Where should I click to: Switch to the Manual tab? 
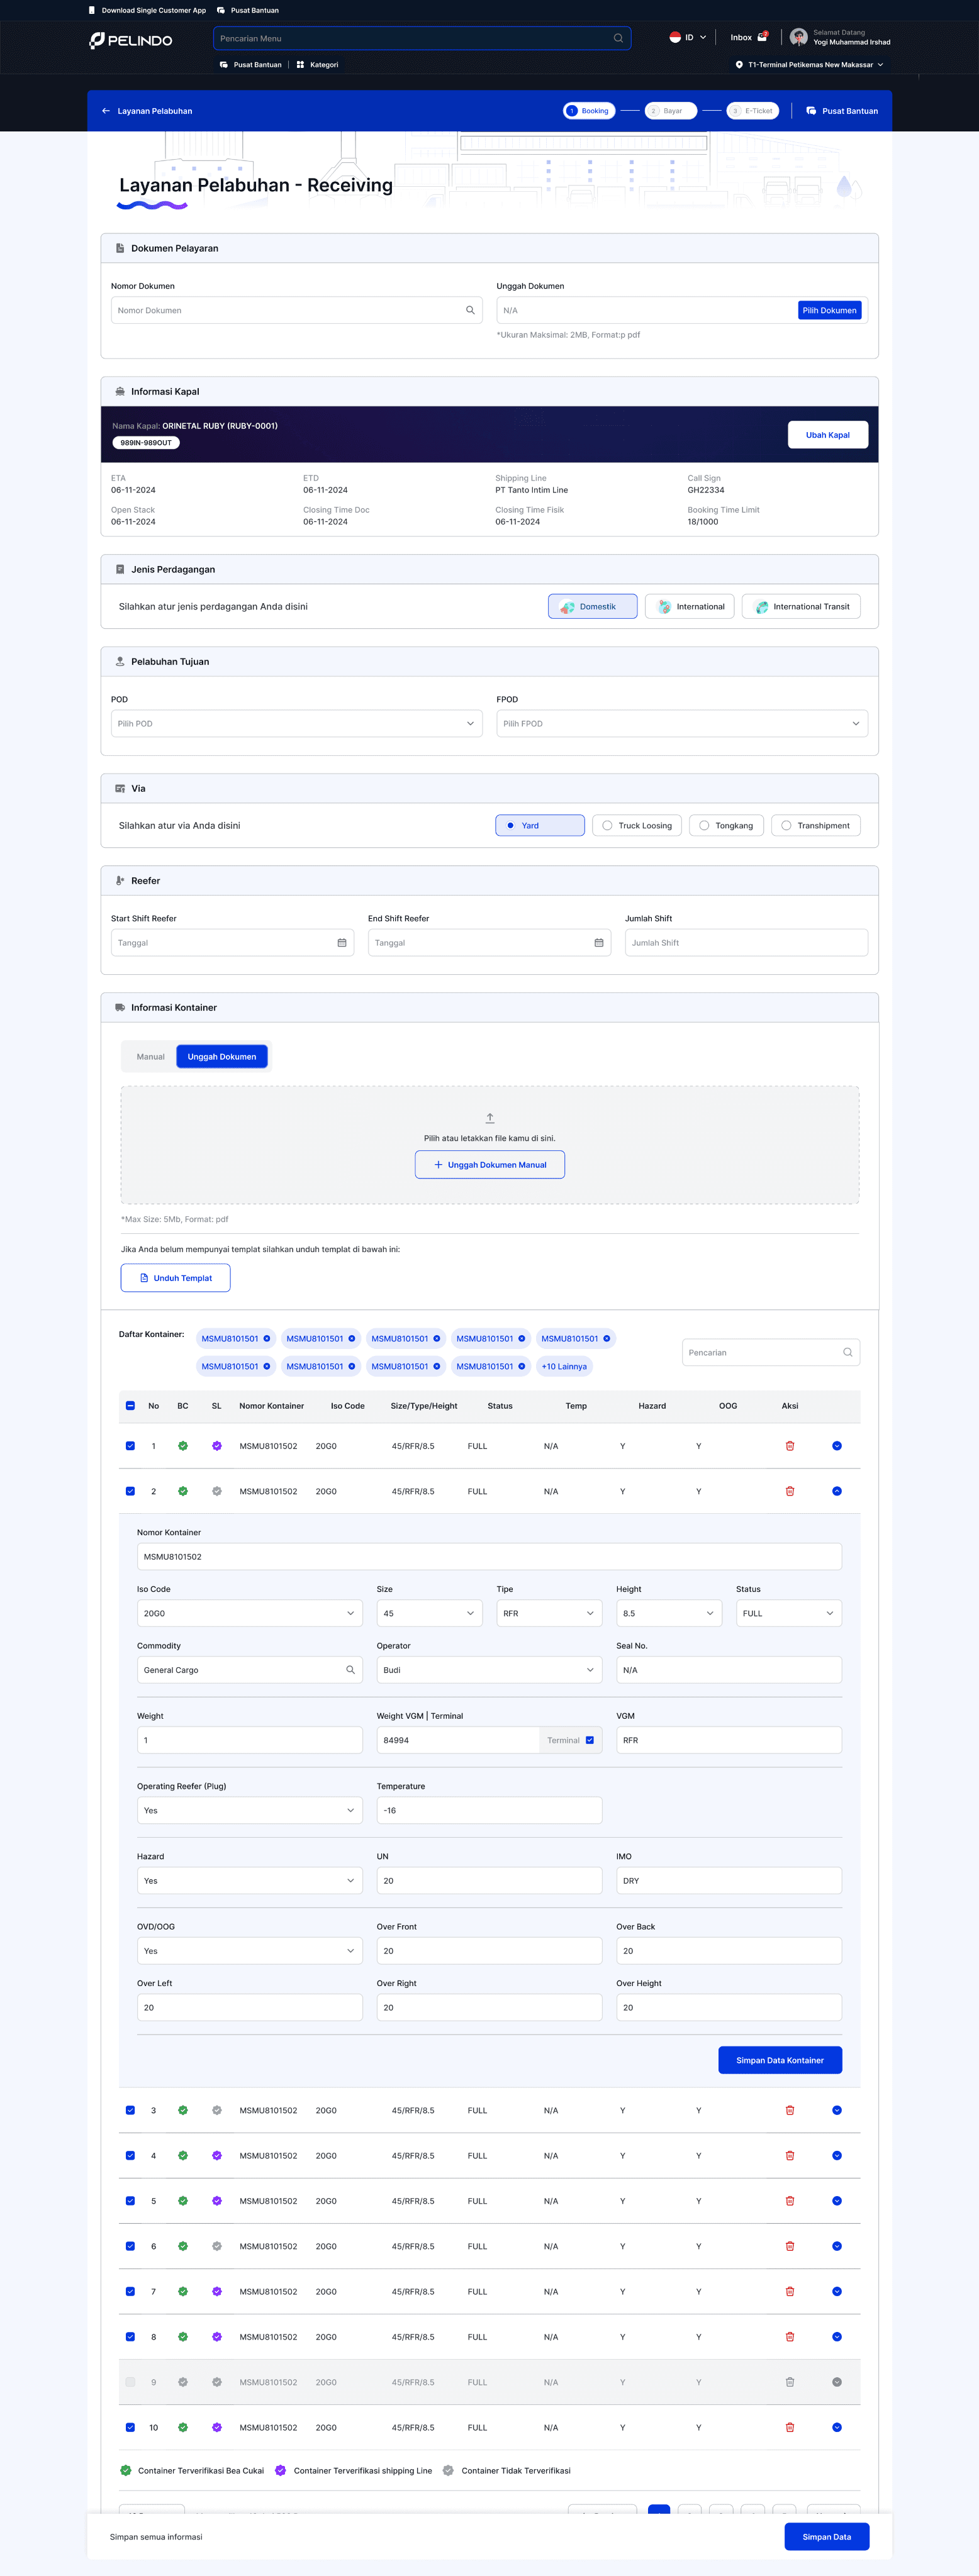pyautogui.click(x=150, y=1057)
